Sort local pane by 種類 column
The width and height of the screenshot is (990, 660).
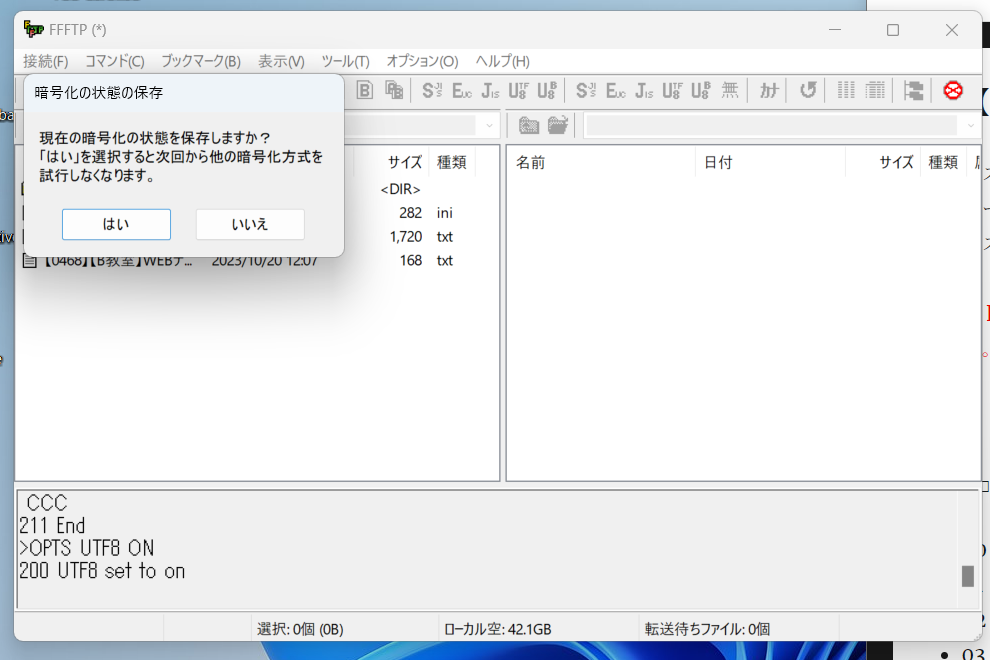click(x=451, y=162)
